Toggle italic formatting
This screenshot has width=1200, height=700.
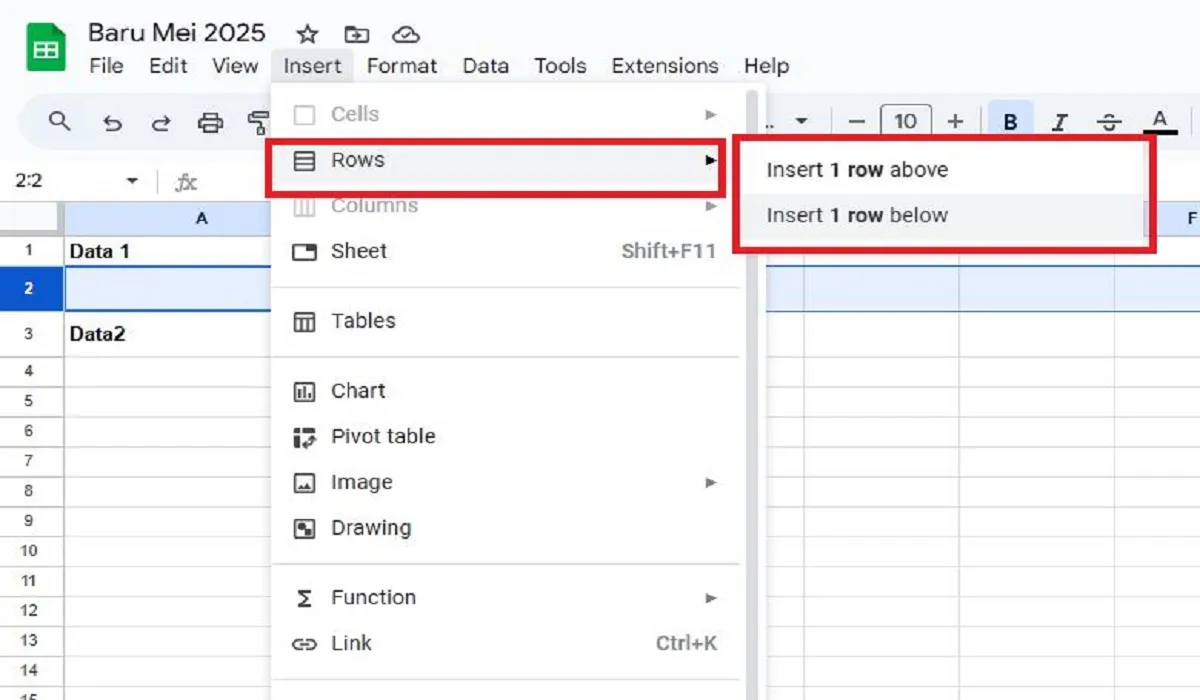pos(1060,121)
